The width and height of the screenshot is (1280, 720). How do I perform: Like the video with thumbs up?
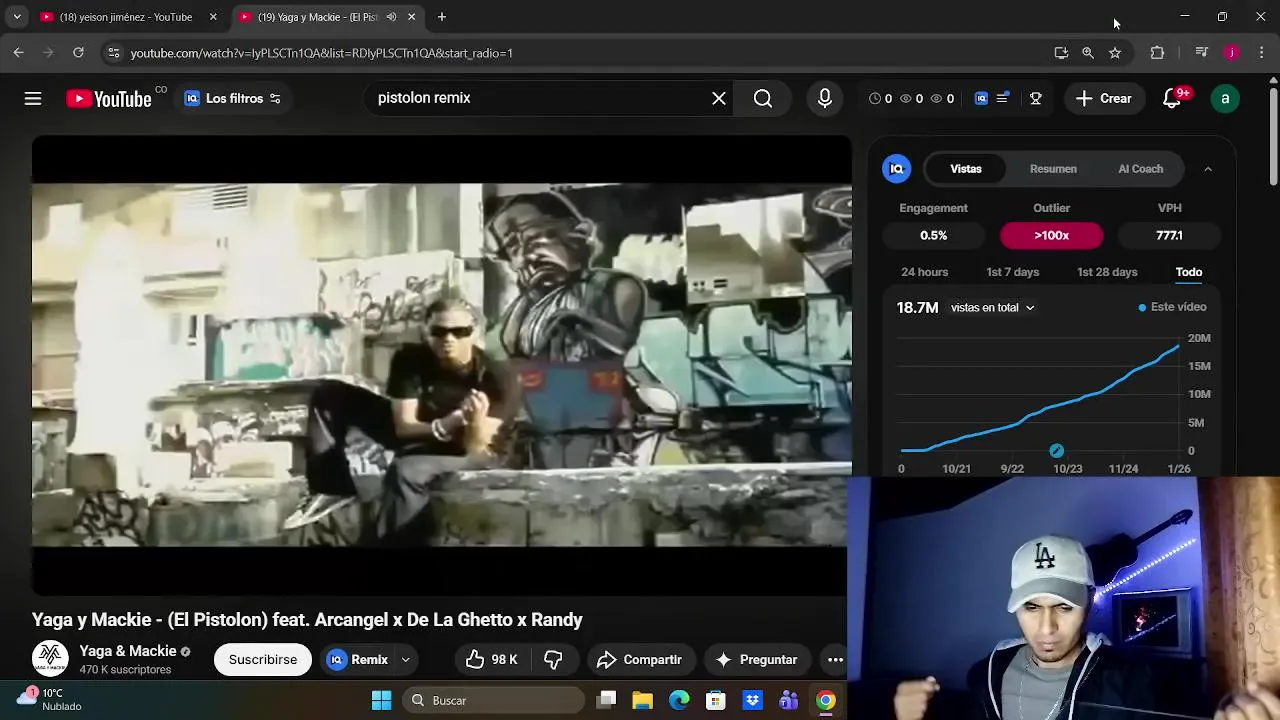pyautogui.click(x=491, y=660)
